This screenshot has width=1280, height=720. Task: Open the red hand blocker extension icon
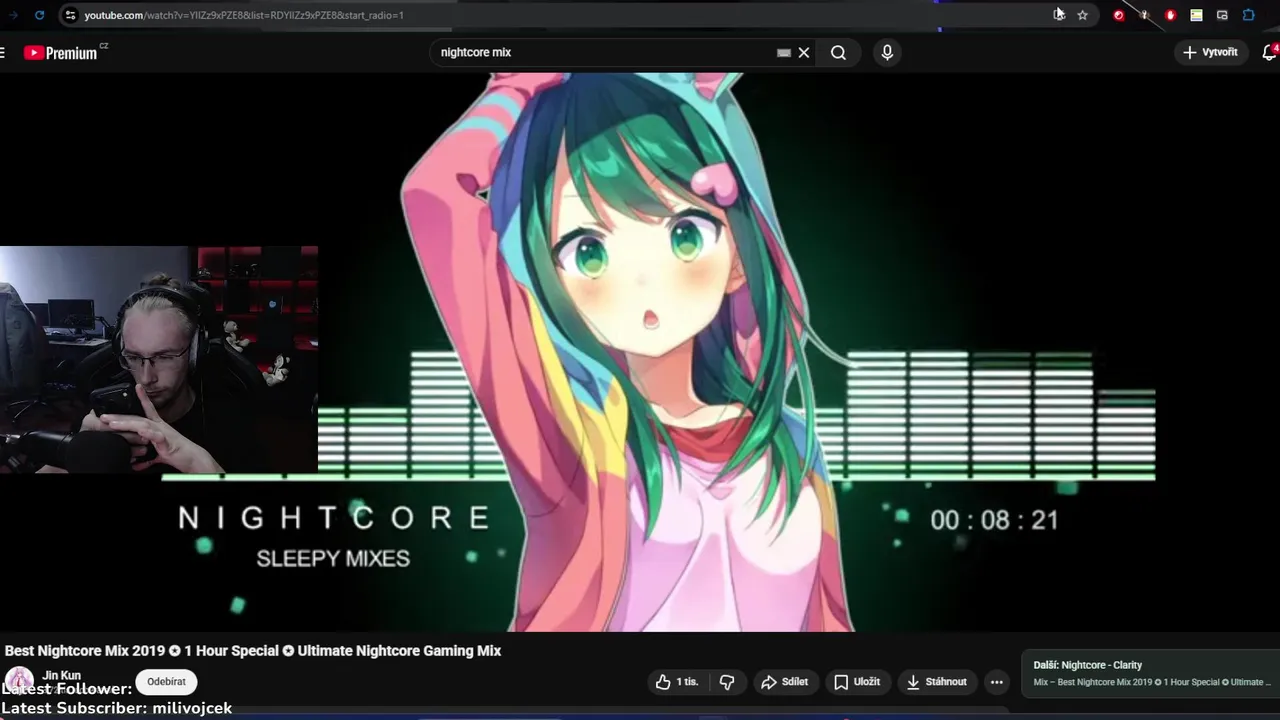click(1170, 15)
